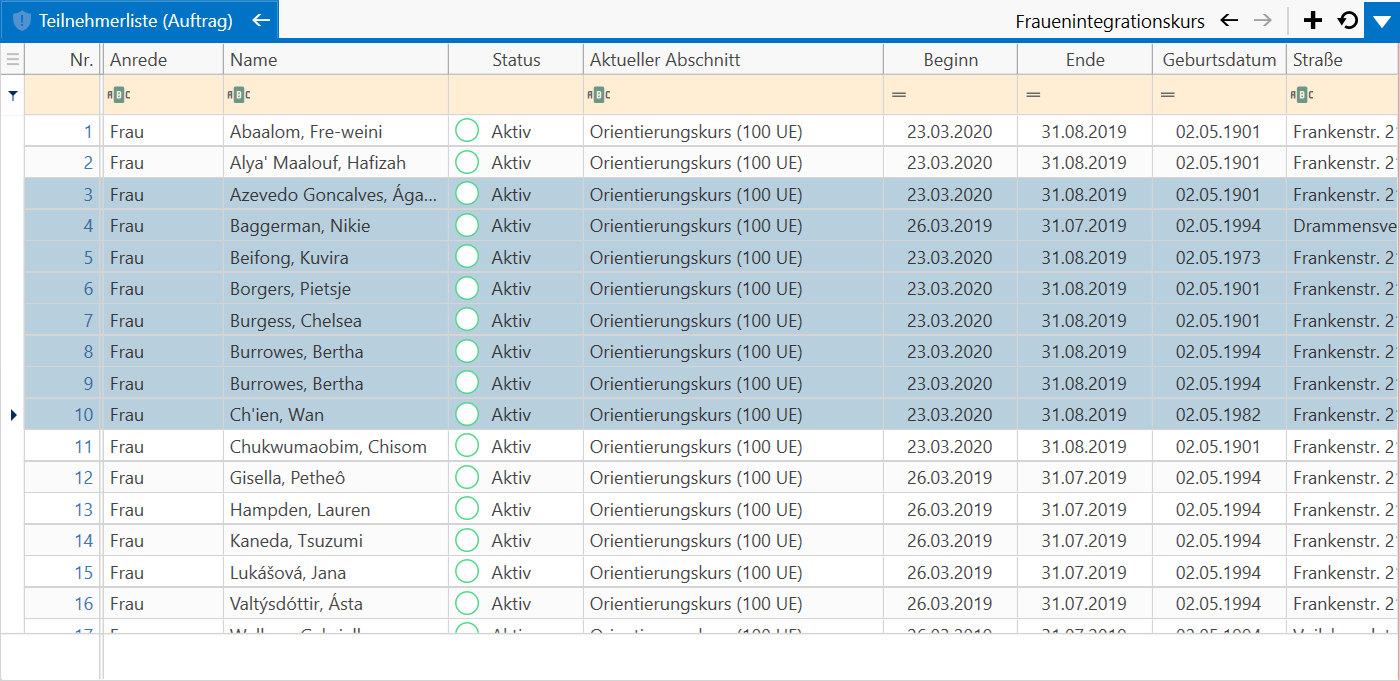Click the refresh icon in top toolbar

pyautogui.click(x=1348, y=20)
